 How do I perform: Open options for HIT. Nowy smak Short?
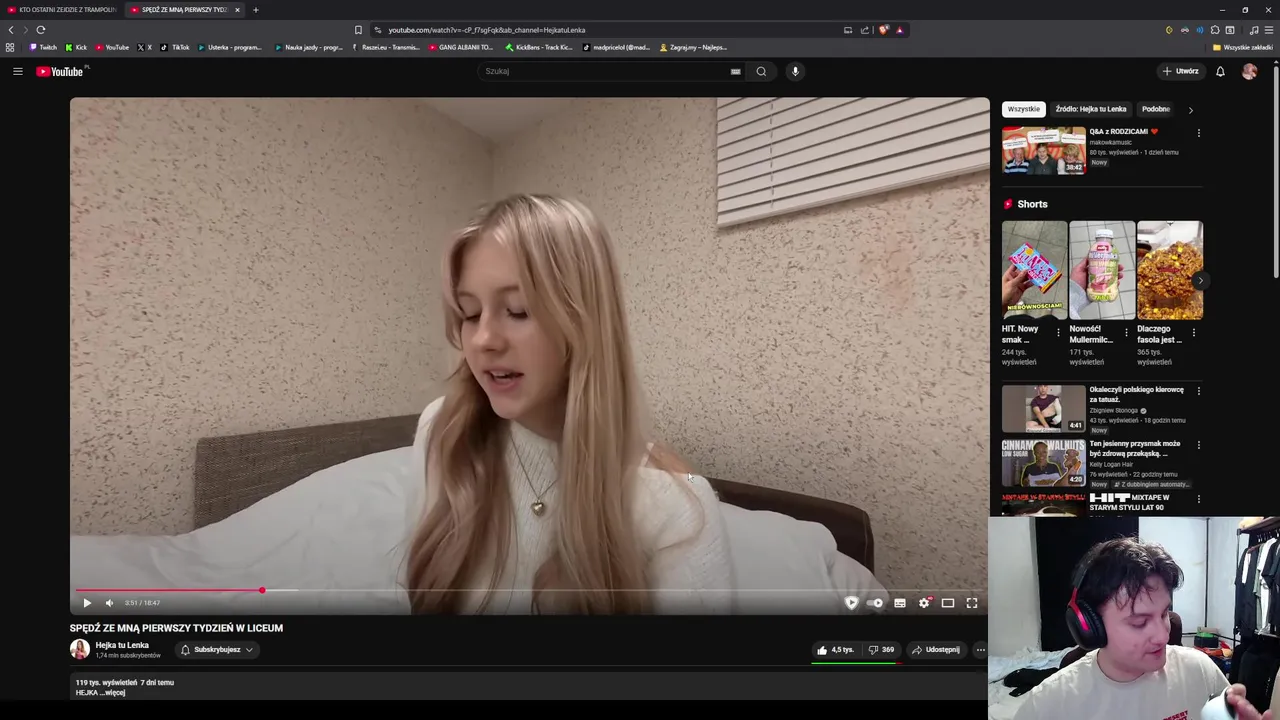[1059, 332]
